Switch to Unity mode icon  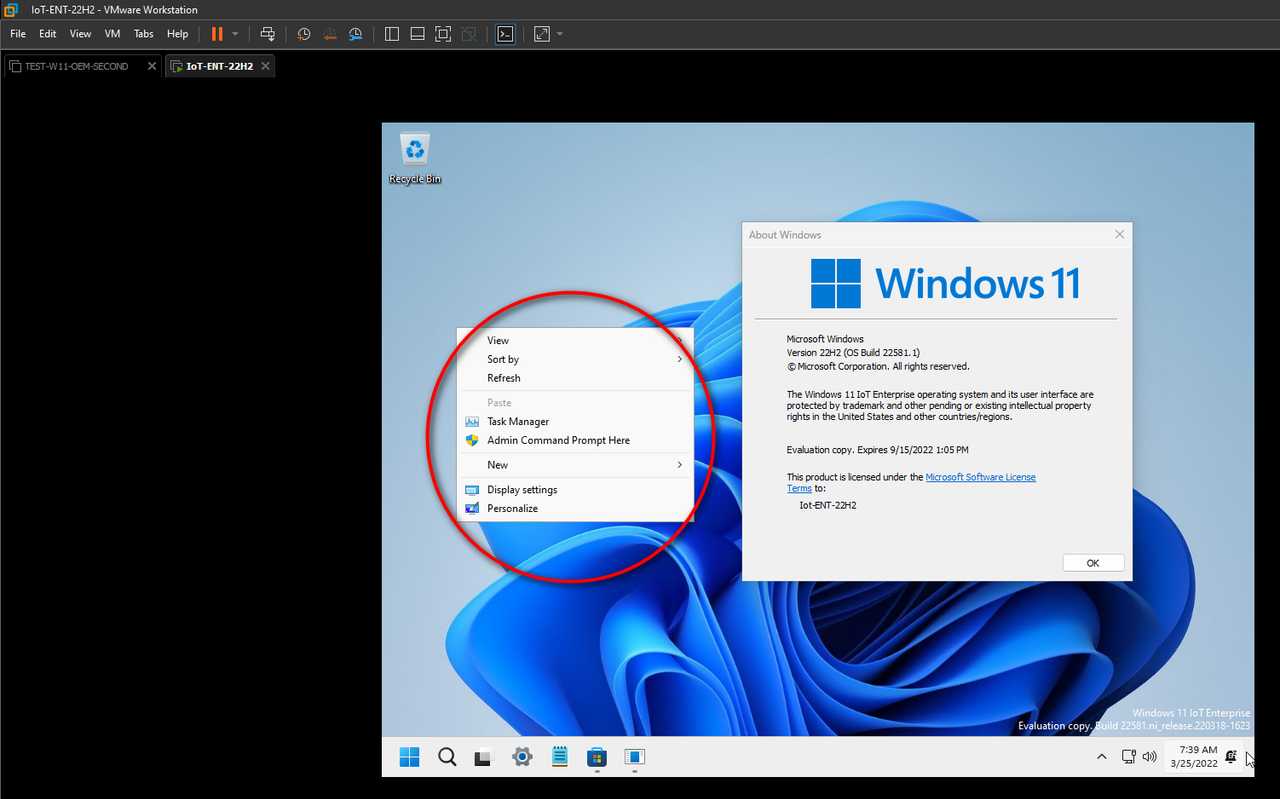(x=469, y=34)
